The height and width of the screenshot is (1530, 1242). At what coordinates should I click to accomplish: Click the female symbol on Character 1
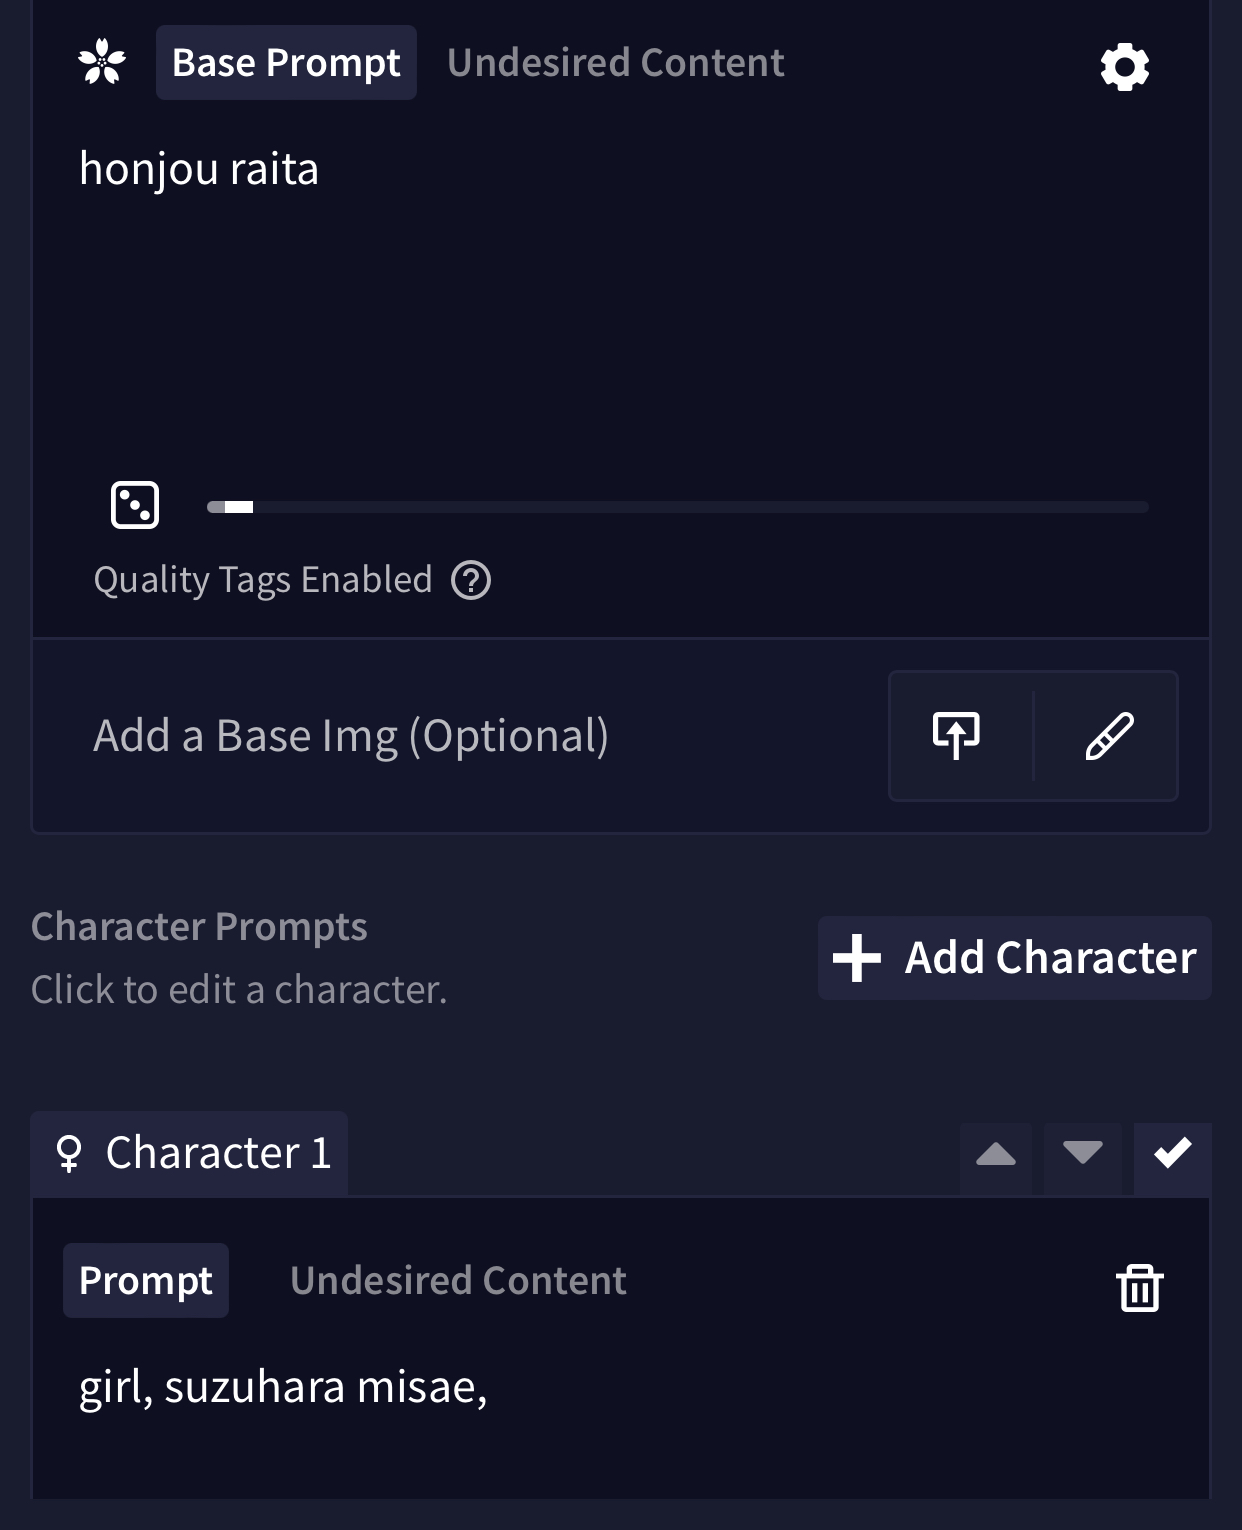[x=69, y=1154]
